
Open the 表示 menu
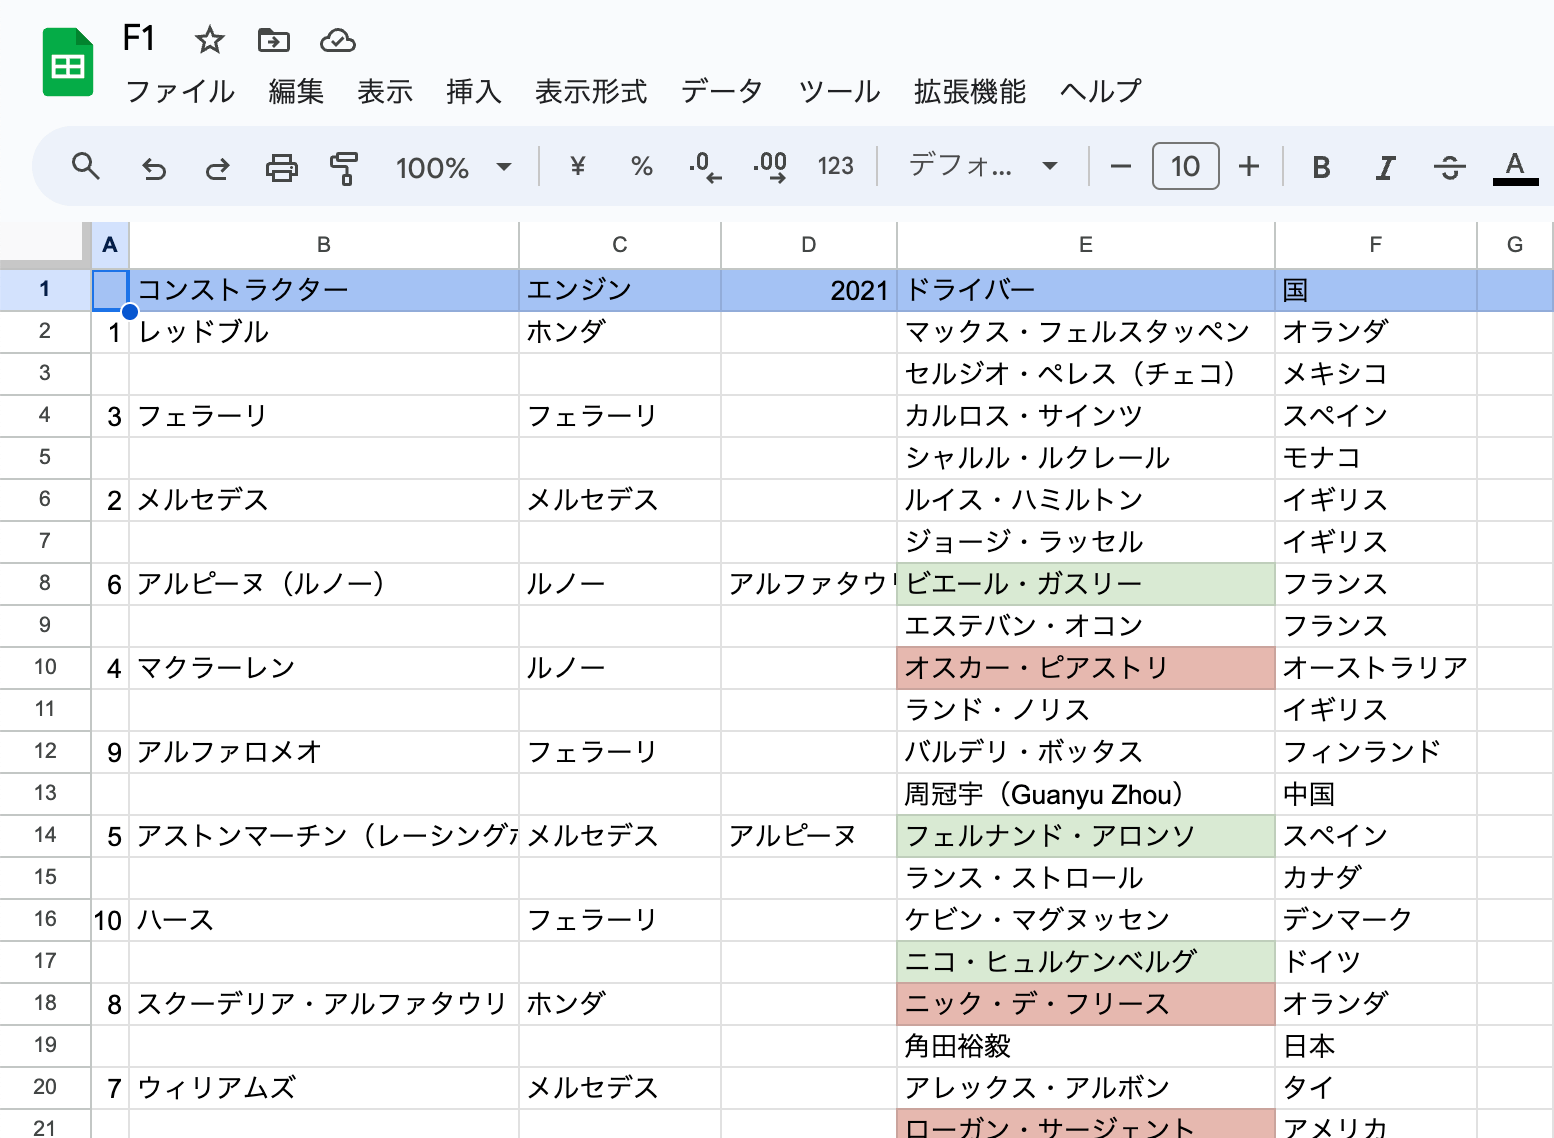point(385,91)
